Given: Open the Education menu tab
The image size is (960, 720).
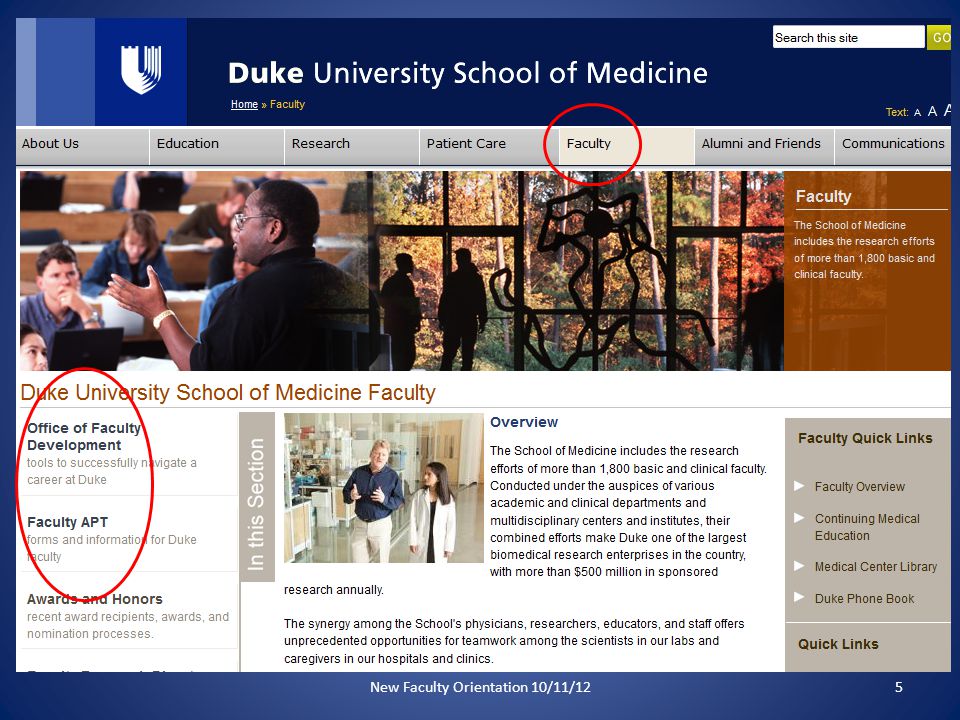Looking at the screenshot, I should 217,146.
